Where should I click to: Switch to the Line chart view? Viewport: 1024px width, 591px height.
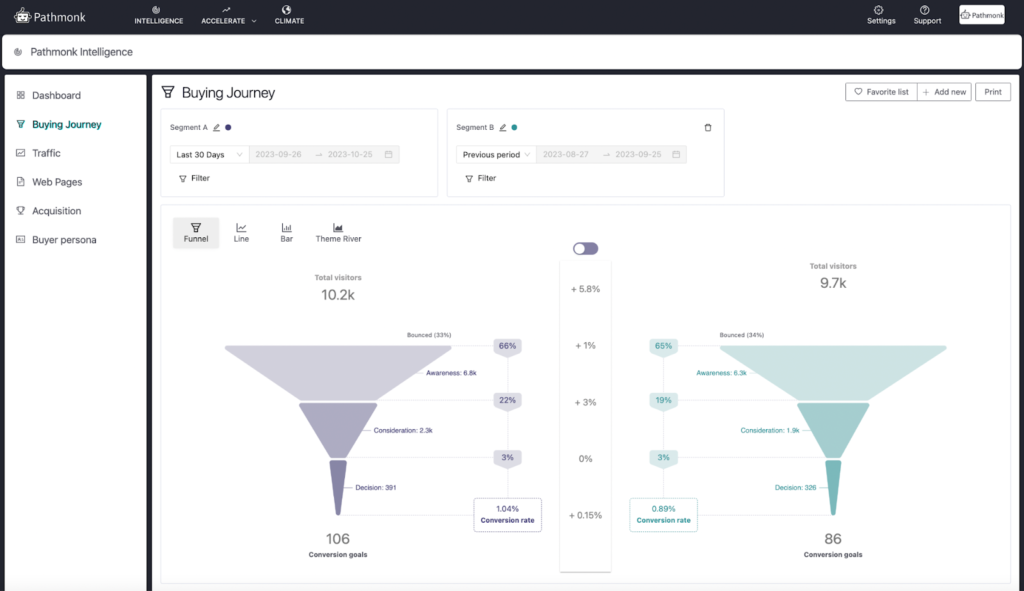coord(241,232)
